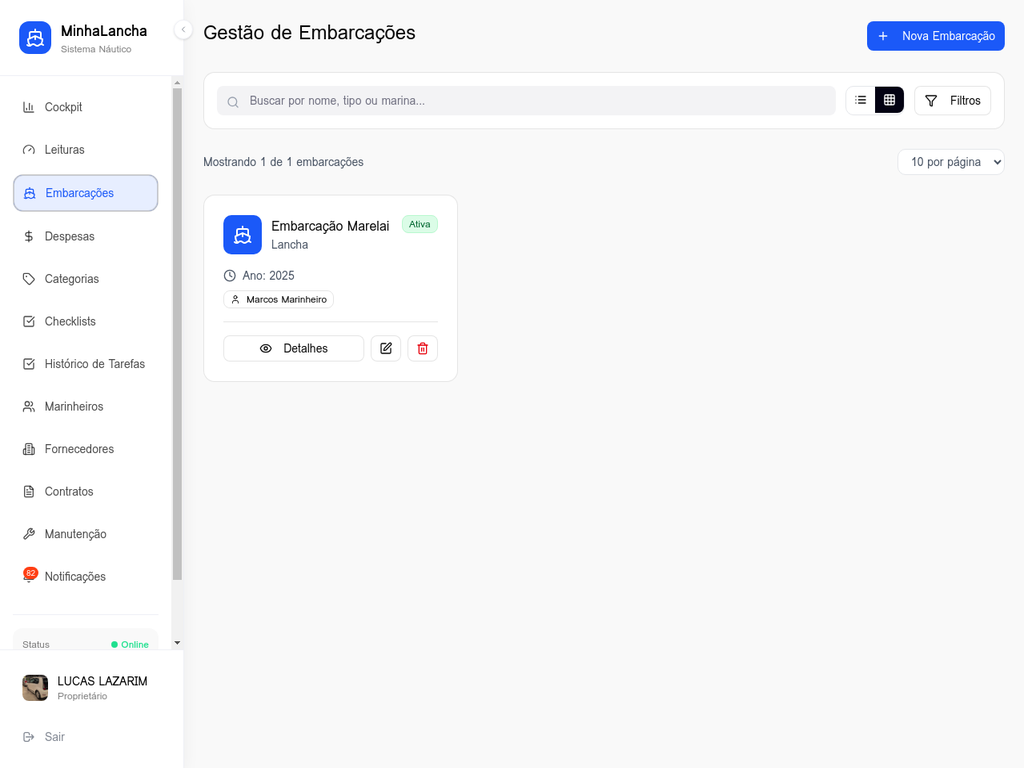Select Contratos in the navigation menu
The width and height of the screenshot is (1024, 768).
[x=69, y=491]
